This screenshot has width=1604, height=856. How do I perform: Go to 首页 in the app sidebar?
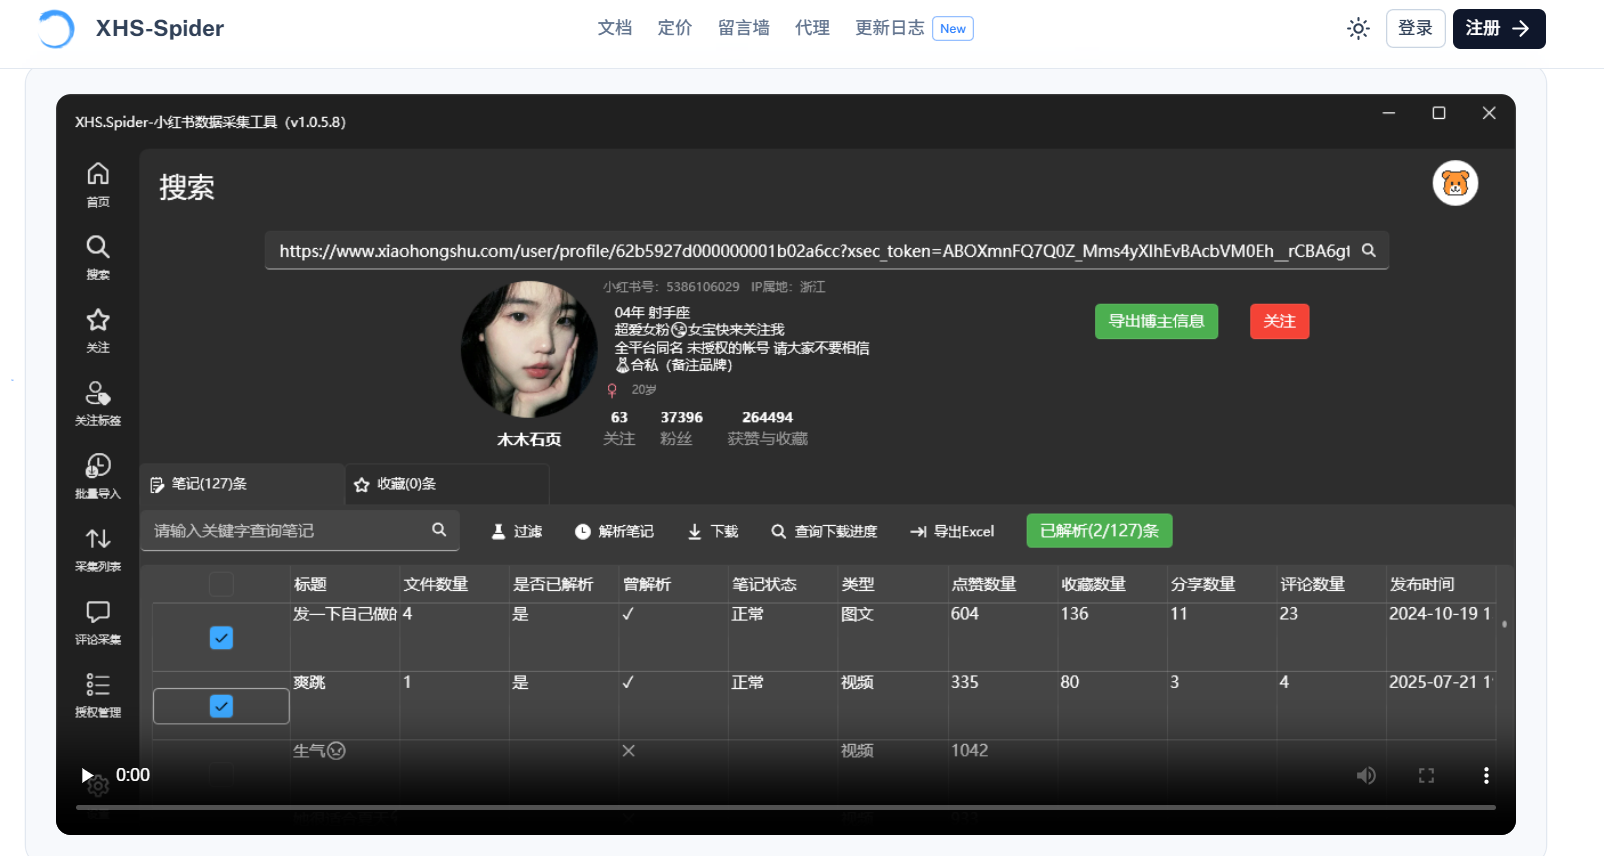pyautogui.click(x=98, y=185)
